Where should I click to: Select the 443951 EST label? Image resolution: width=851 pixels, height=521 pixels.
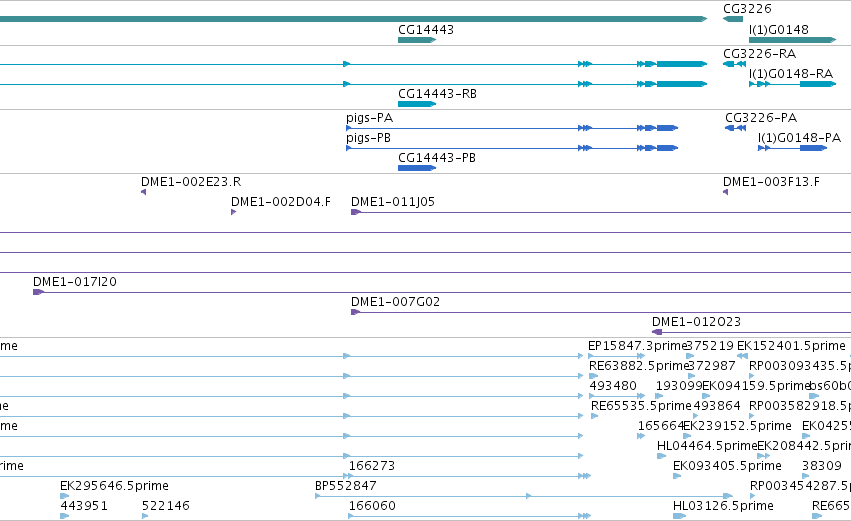tap(84, 506)
